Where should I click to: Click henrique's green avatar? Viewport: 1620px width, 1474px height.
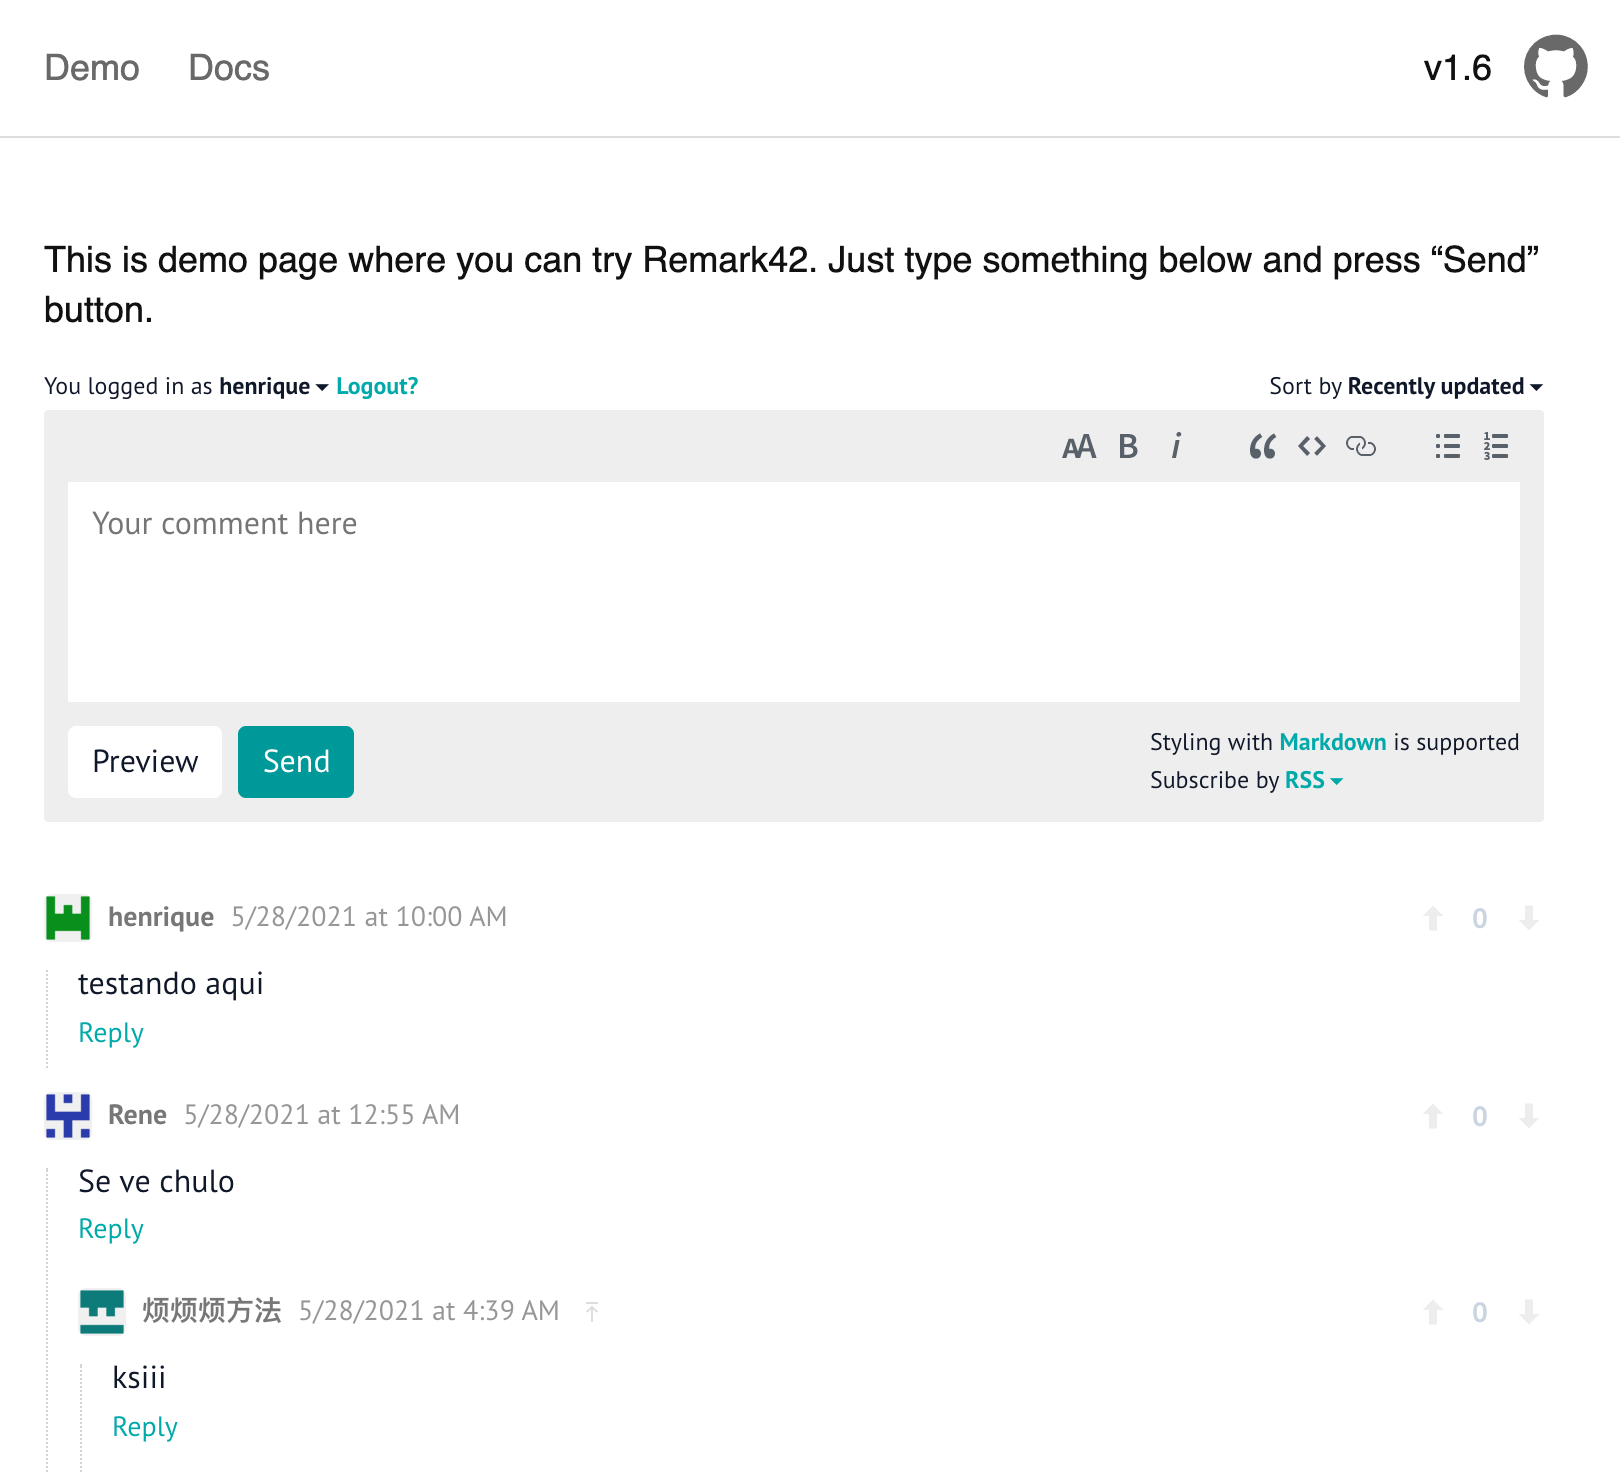click(68, 918)
